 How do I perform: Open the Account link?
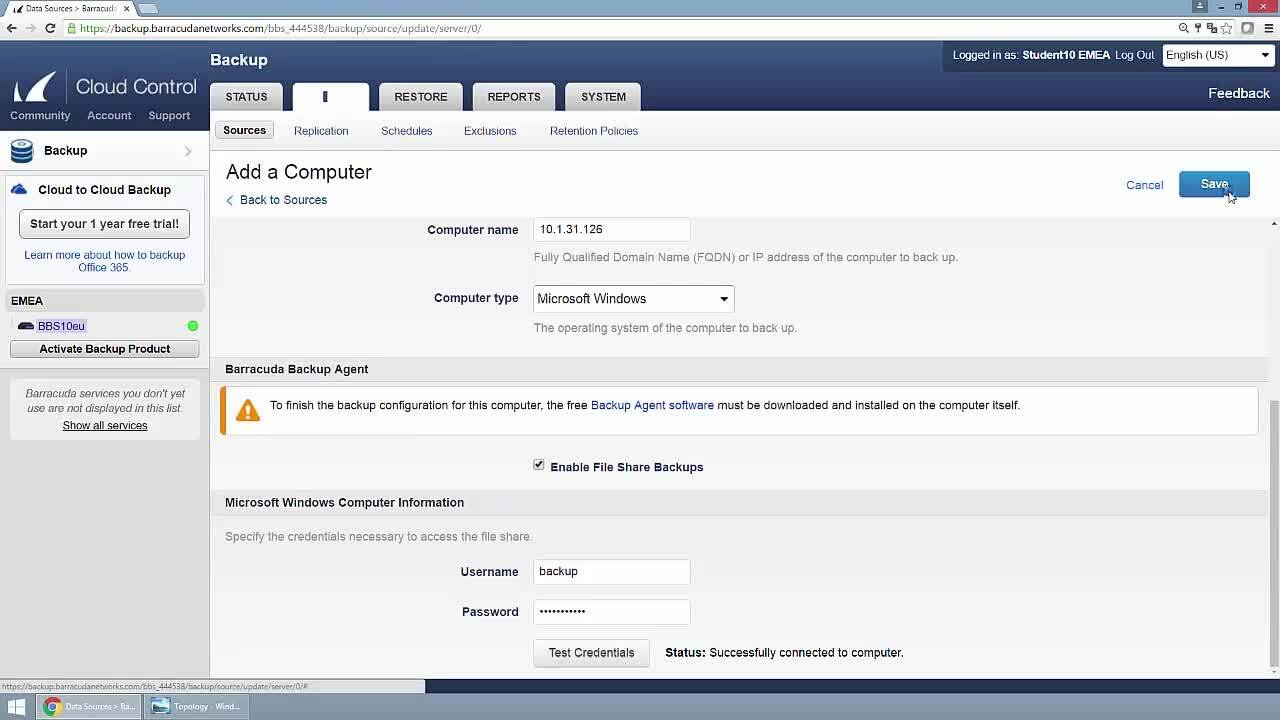[x=109, y=115]
